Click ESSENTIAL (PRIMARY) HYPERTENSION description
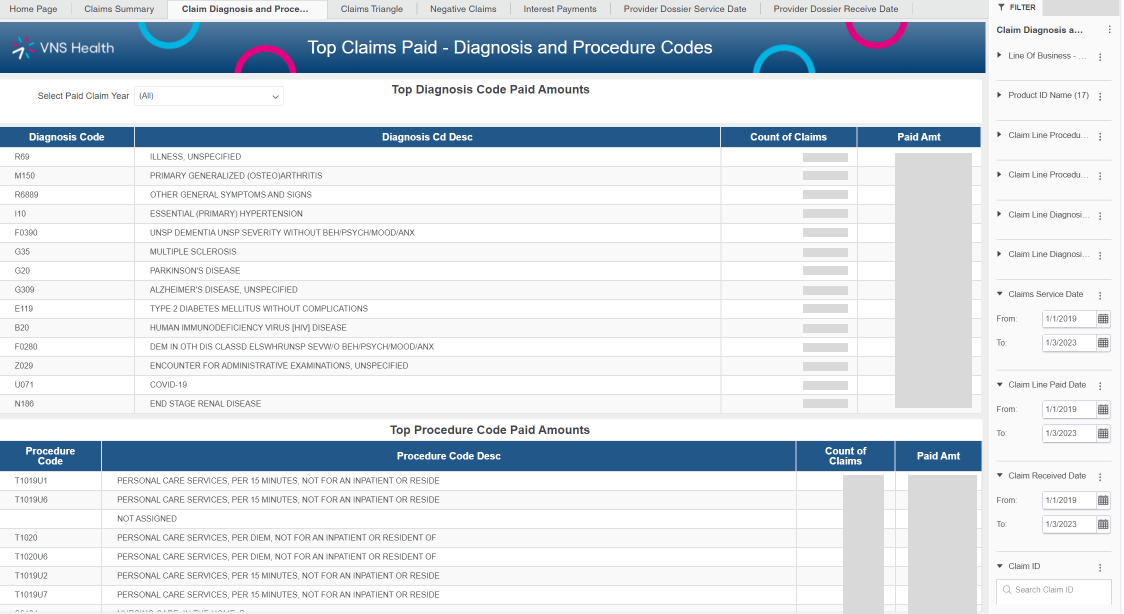Image resolution: width=1124 pixels, height=614 pixels. tap(226, 214)
